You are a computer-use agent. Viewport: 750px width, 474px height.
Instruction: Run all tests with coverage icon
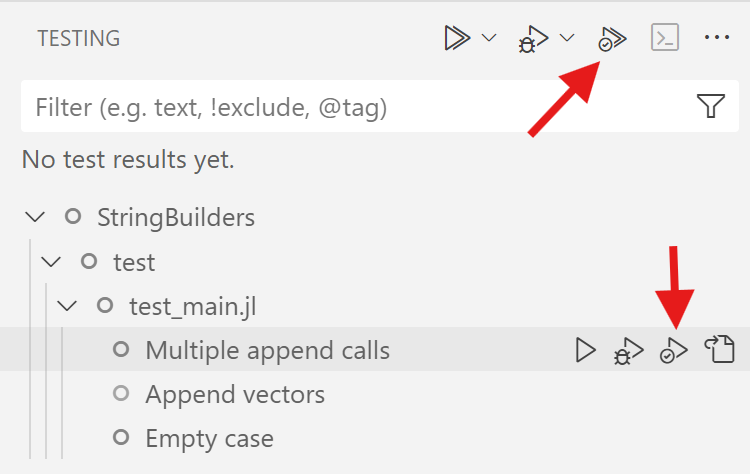[x=612, y=39]
